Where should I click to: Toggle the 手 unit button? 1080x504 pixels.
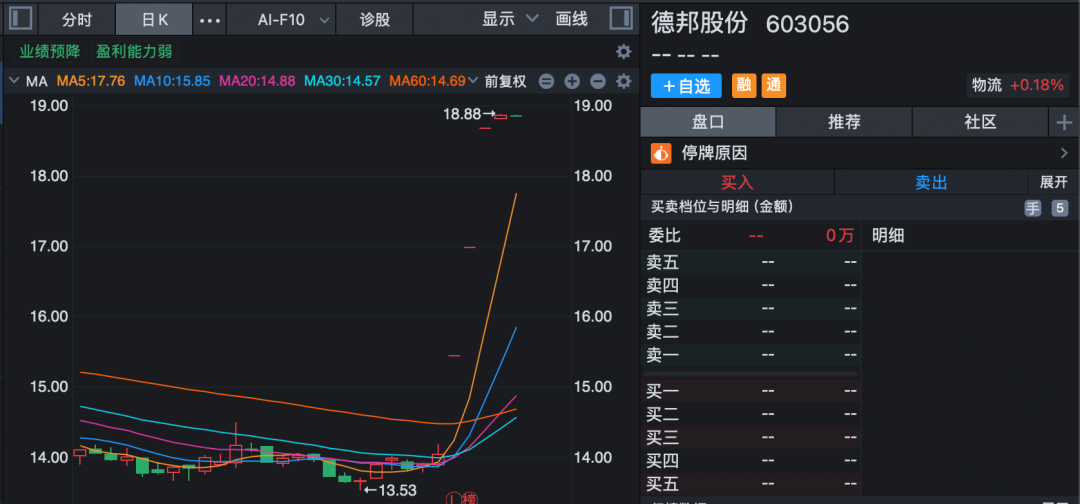pos(1032,208)
